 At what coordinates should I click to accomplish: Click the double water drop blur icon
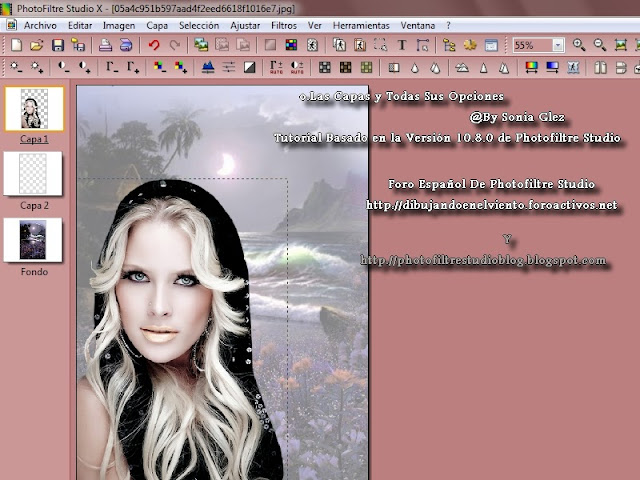(x=435, y=67)
